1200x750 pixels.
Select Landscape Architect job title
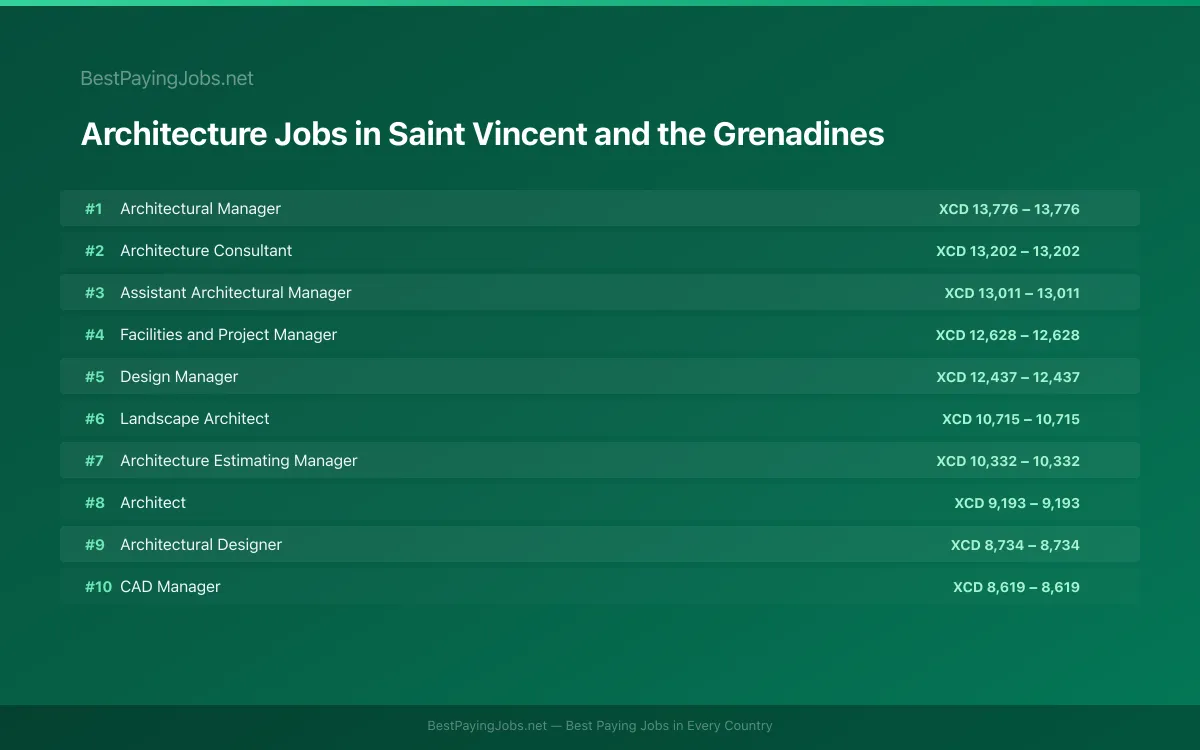pos(195,418)
